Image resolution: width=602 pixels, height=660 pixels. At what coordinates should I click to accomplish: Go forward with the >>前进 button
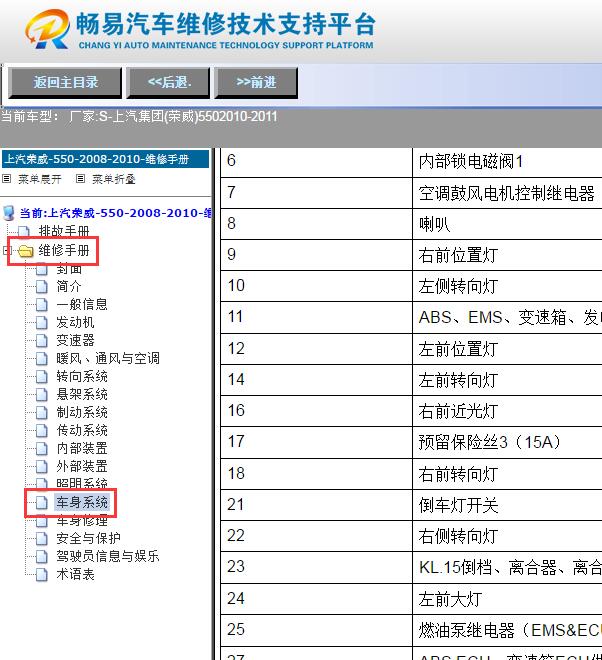point(256,82)
